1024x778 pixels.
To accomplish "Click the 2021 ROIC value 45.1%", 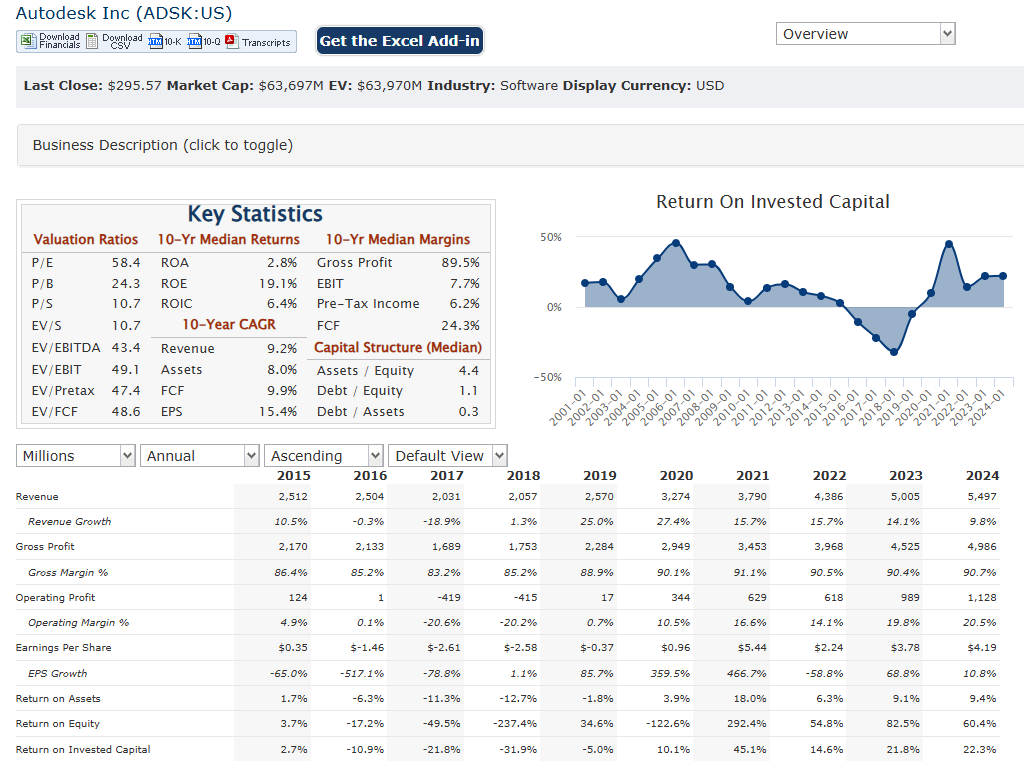I will (x=750, y=749).
